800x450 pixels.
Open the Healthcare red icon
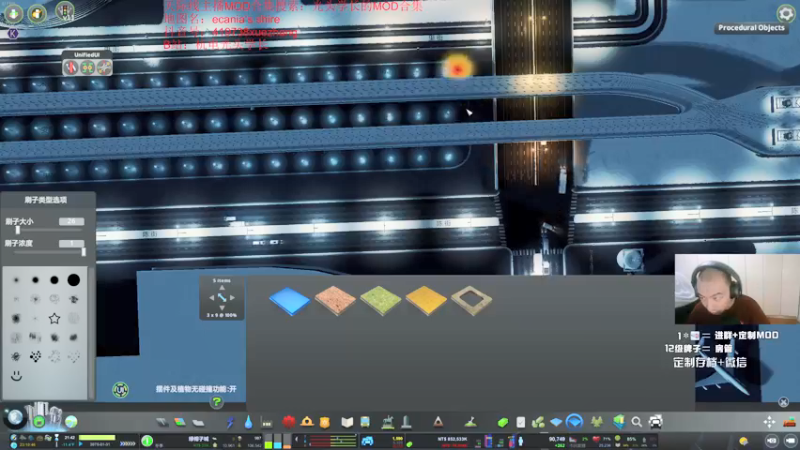tap(289, 421)
